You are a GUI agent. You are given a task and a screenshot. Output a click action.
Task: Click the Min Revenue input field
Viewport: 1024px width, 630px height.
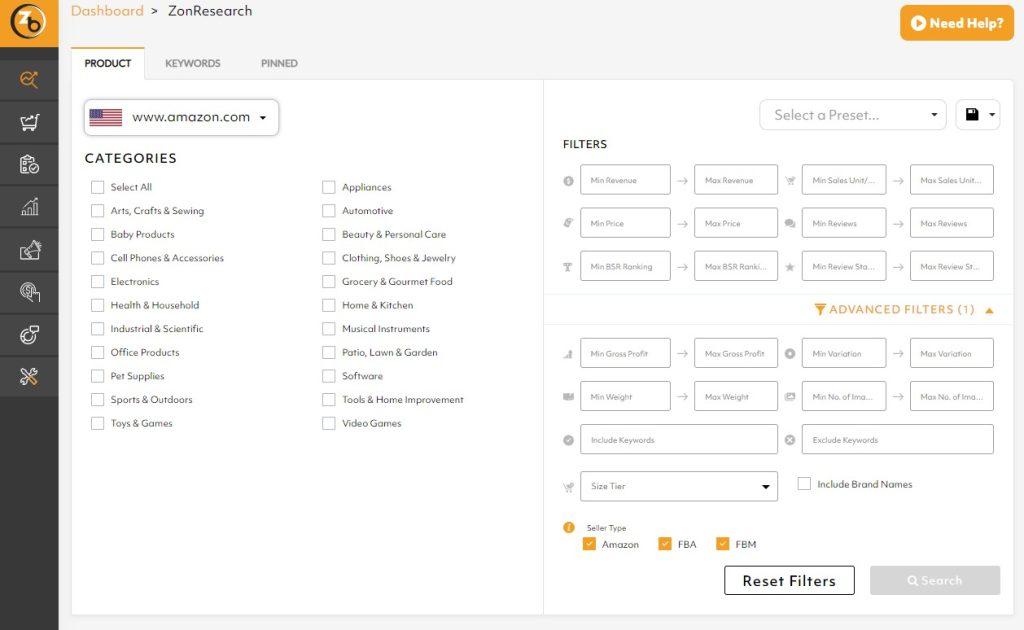pyautogui.click(x=625, y=180)
